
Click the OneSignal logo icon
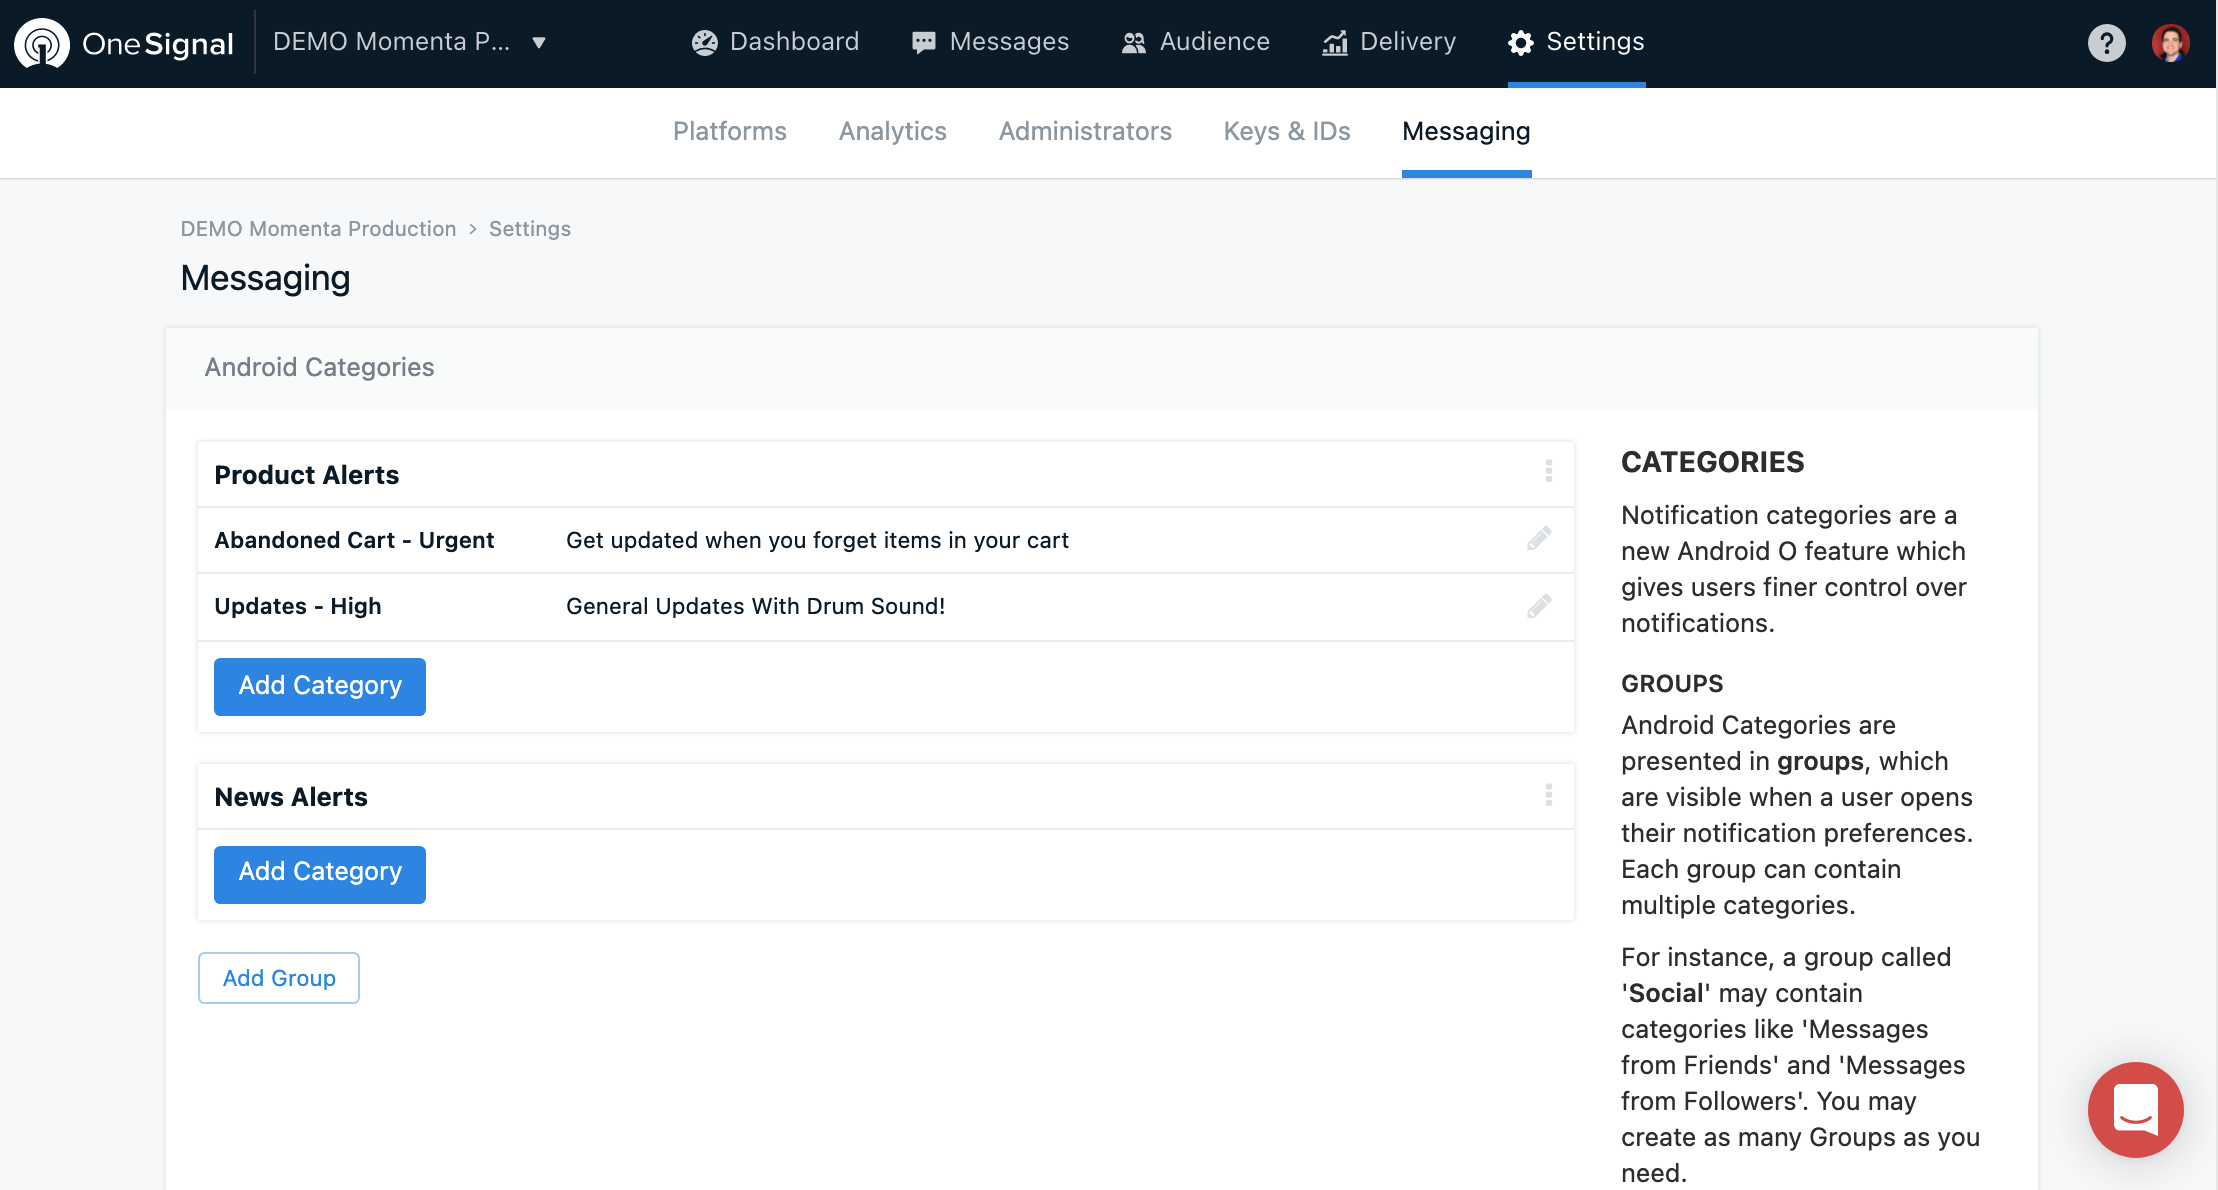coord(42,43)
